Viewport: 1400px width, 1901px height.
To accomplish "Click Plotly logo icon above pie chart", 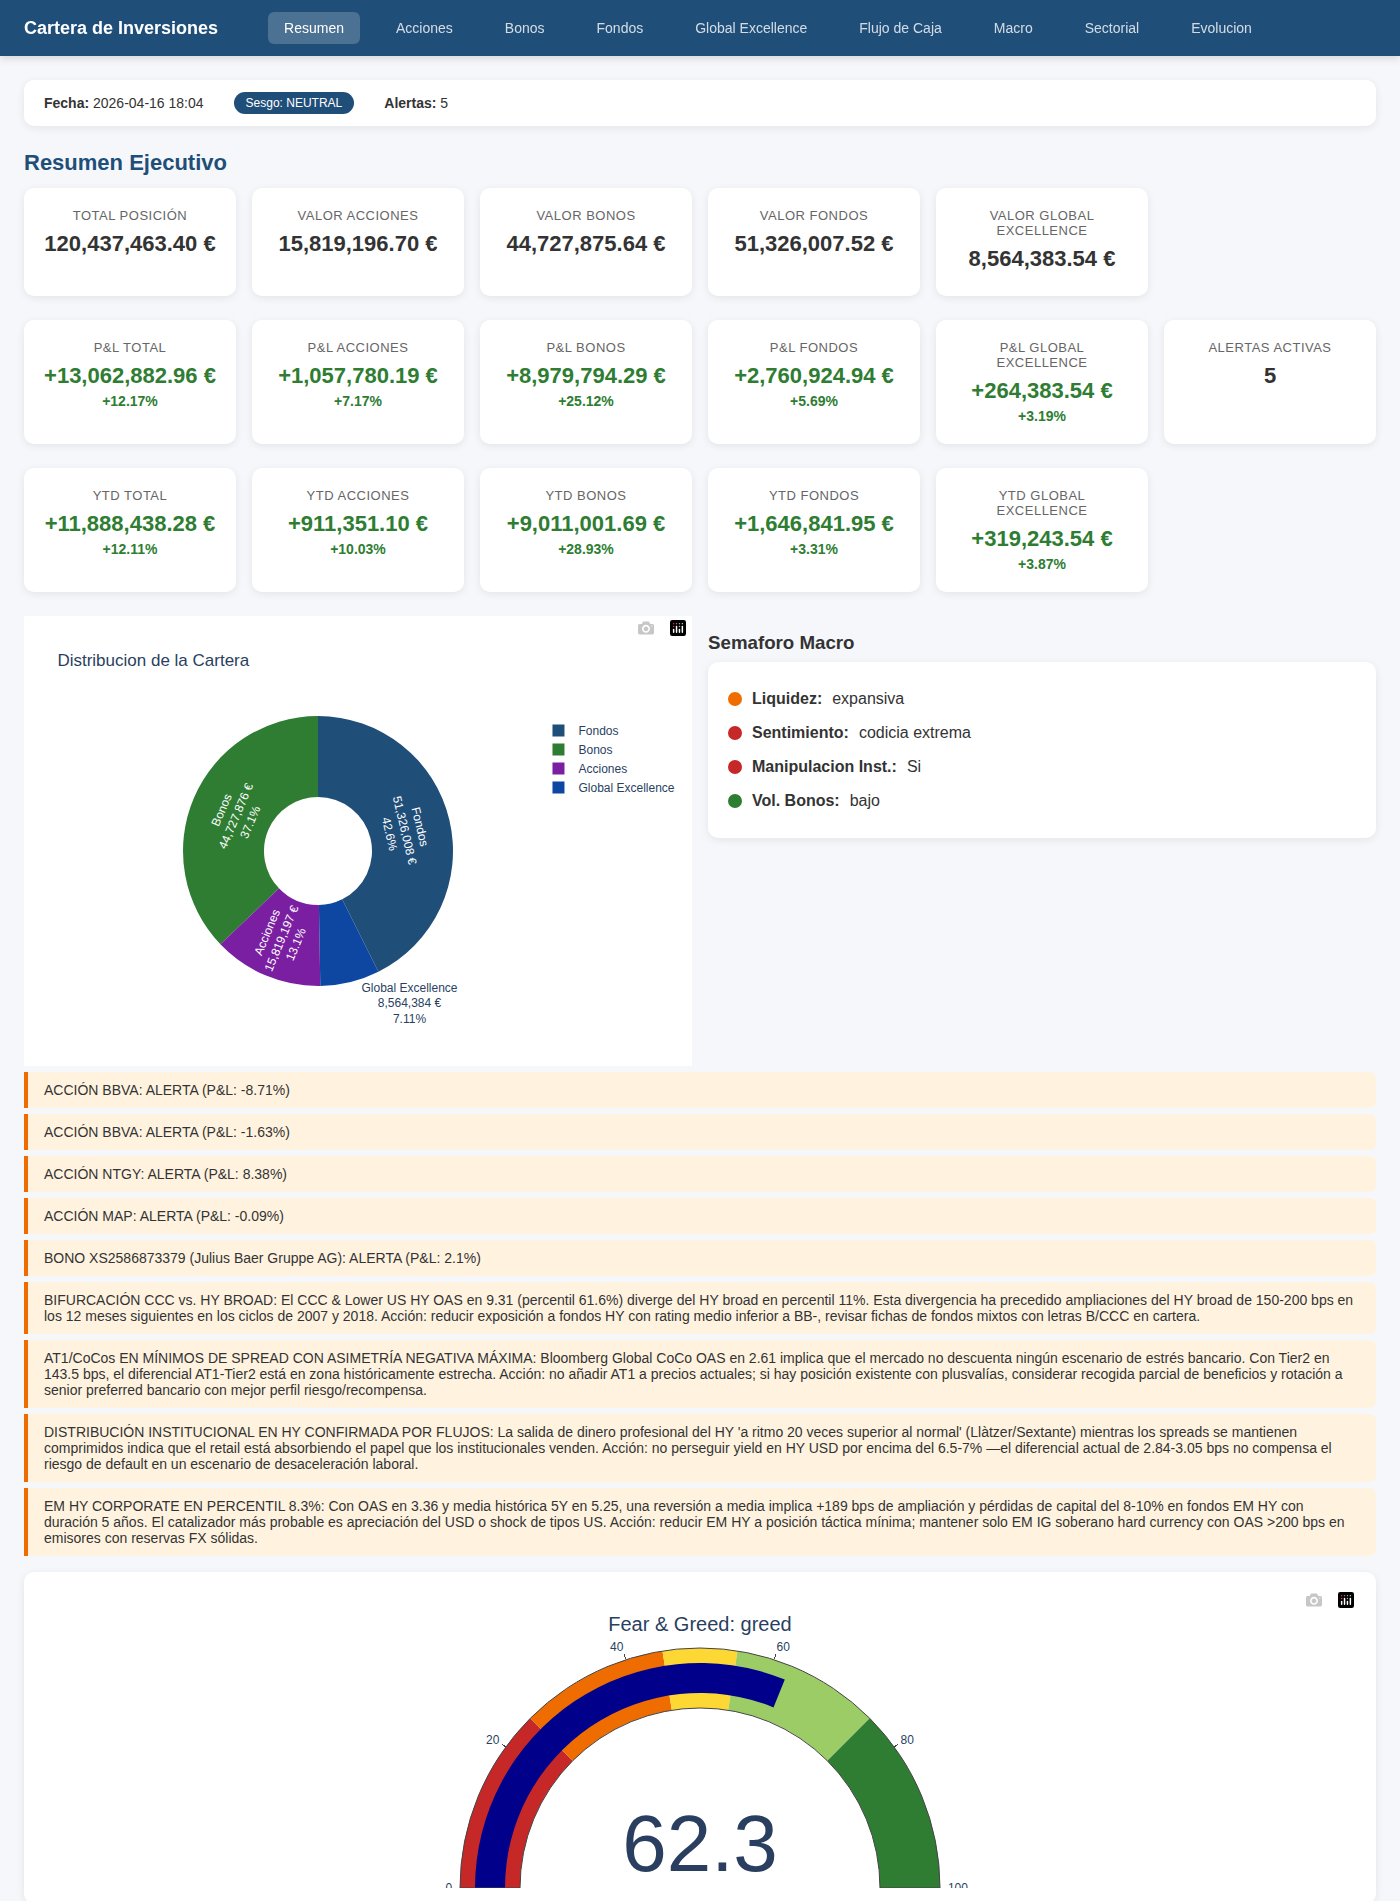I will [678, 628].
